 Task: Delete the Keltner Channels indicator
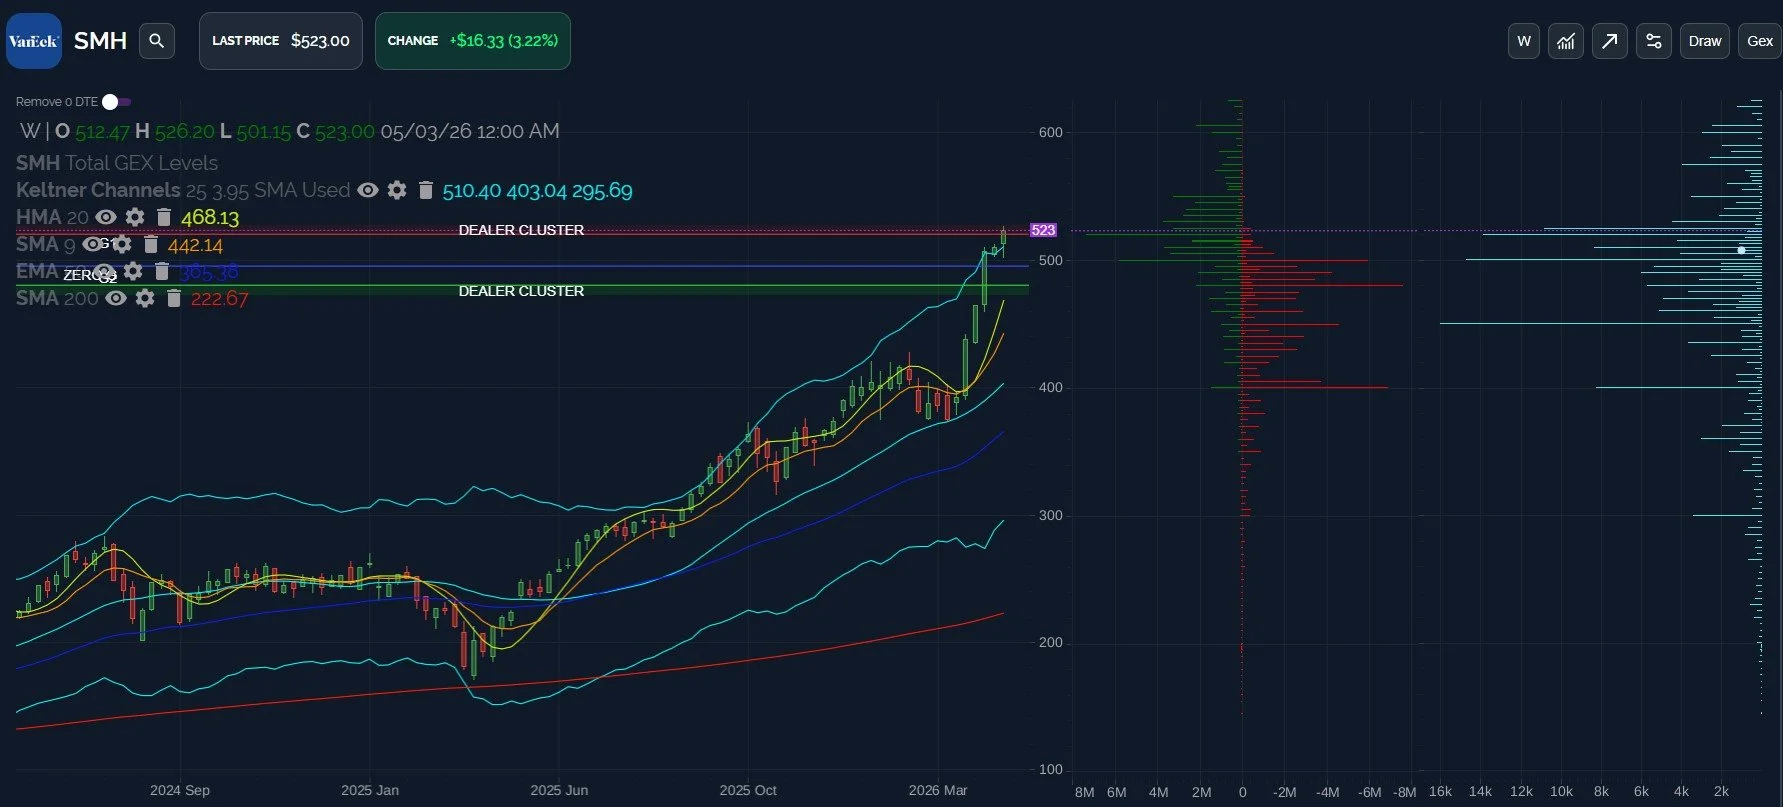[x=426, y=190]
